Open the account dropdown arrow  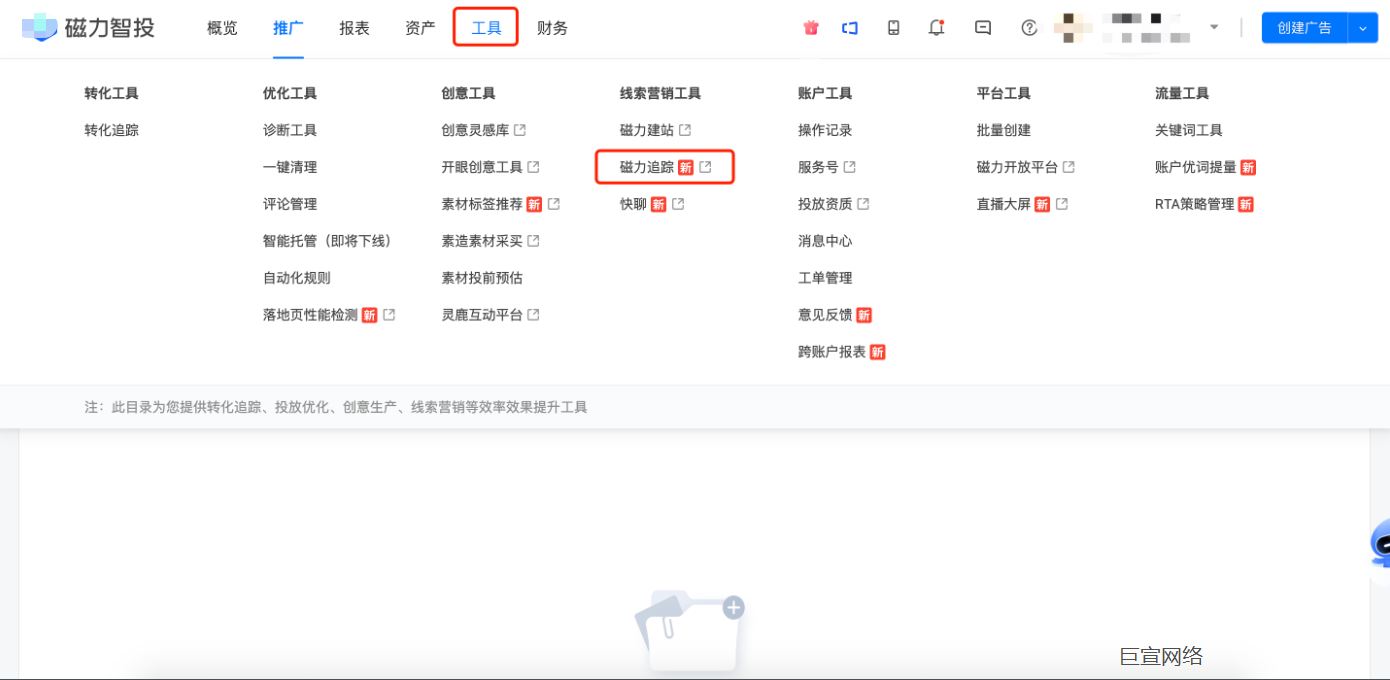click(x=1212, y=28)
